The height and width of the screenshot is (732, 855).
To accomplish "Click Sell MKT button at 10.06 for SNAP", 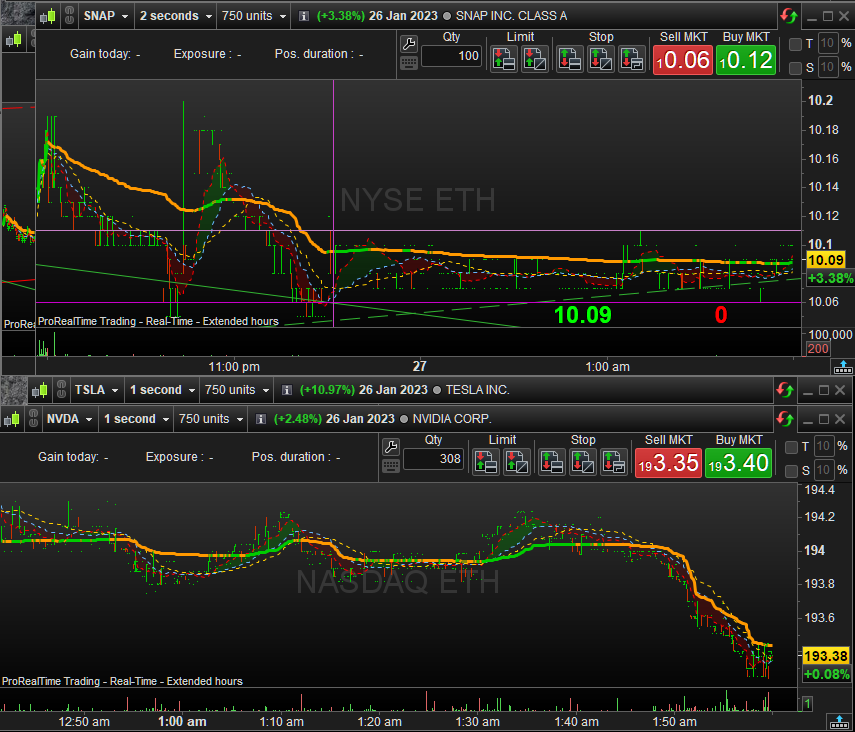I will 683,59.
